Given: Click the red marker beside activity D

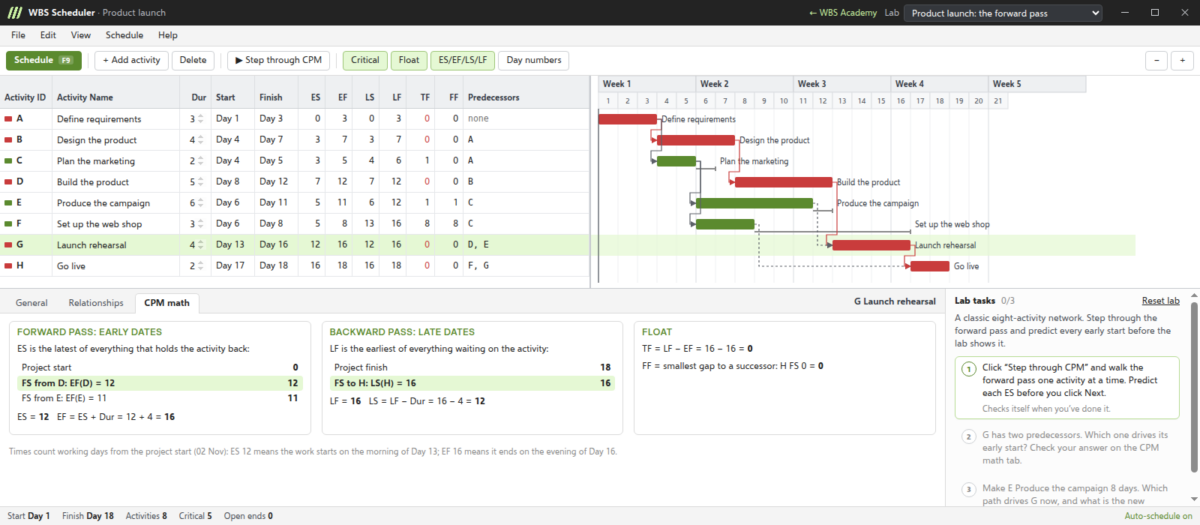Looking at the screenshot, I should point(9,182).
